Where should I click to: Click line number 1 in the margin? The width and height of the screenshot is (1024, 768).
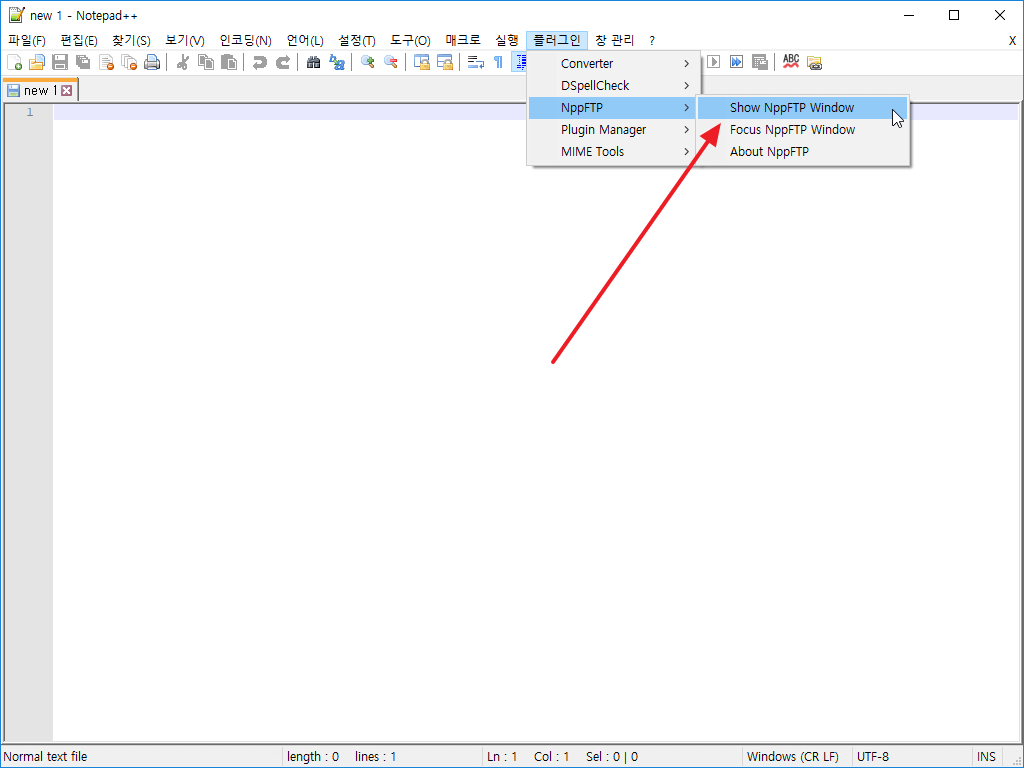click(x=29, y=112)
